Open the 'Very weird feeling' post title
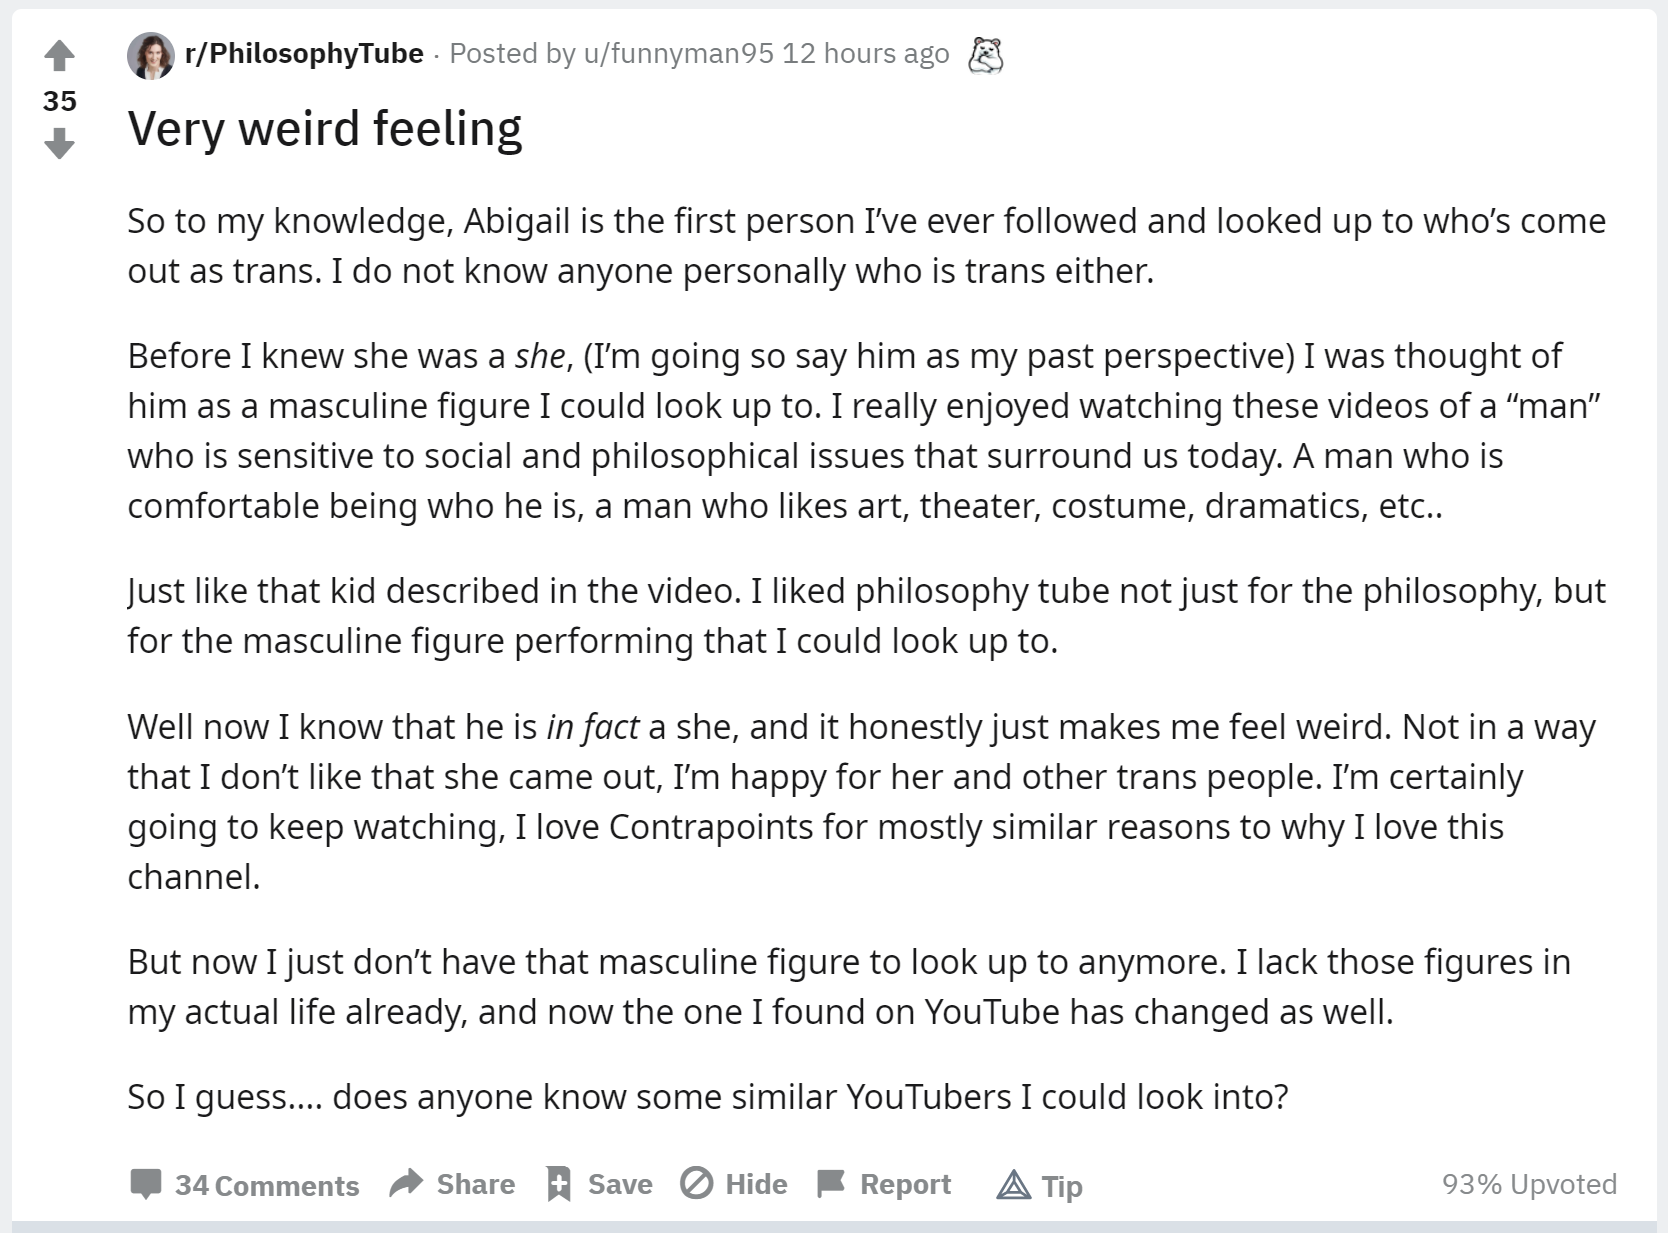The height and width of the screenshot is (1233, 1668). tap(325, 128)
